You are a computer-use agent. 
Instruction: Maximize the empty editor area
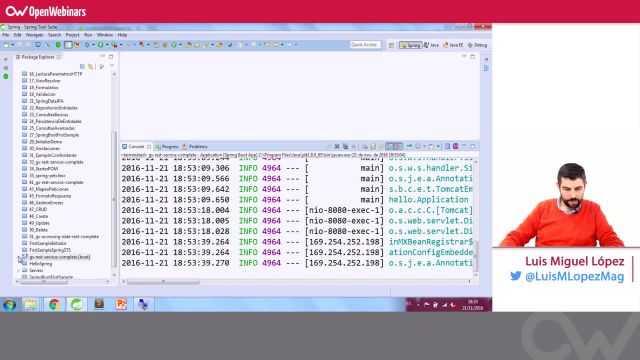(x=473, y=57)
